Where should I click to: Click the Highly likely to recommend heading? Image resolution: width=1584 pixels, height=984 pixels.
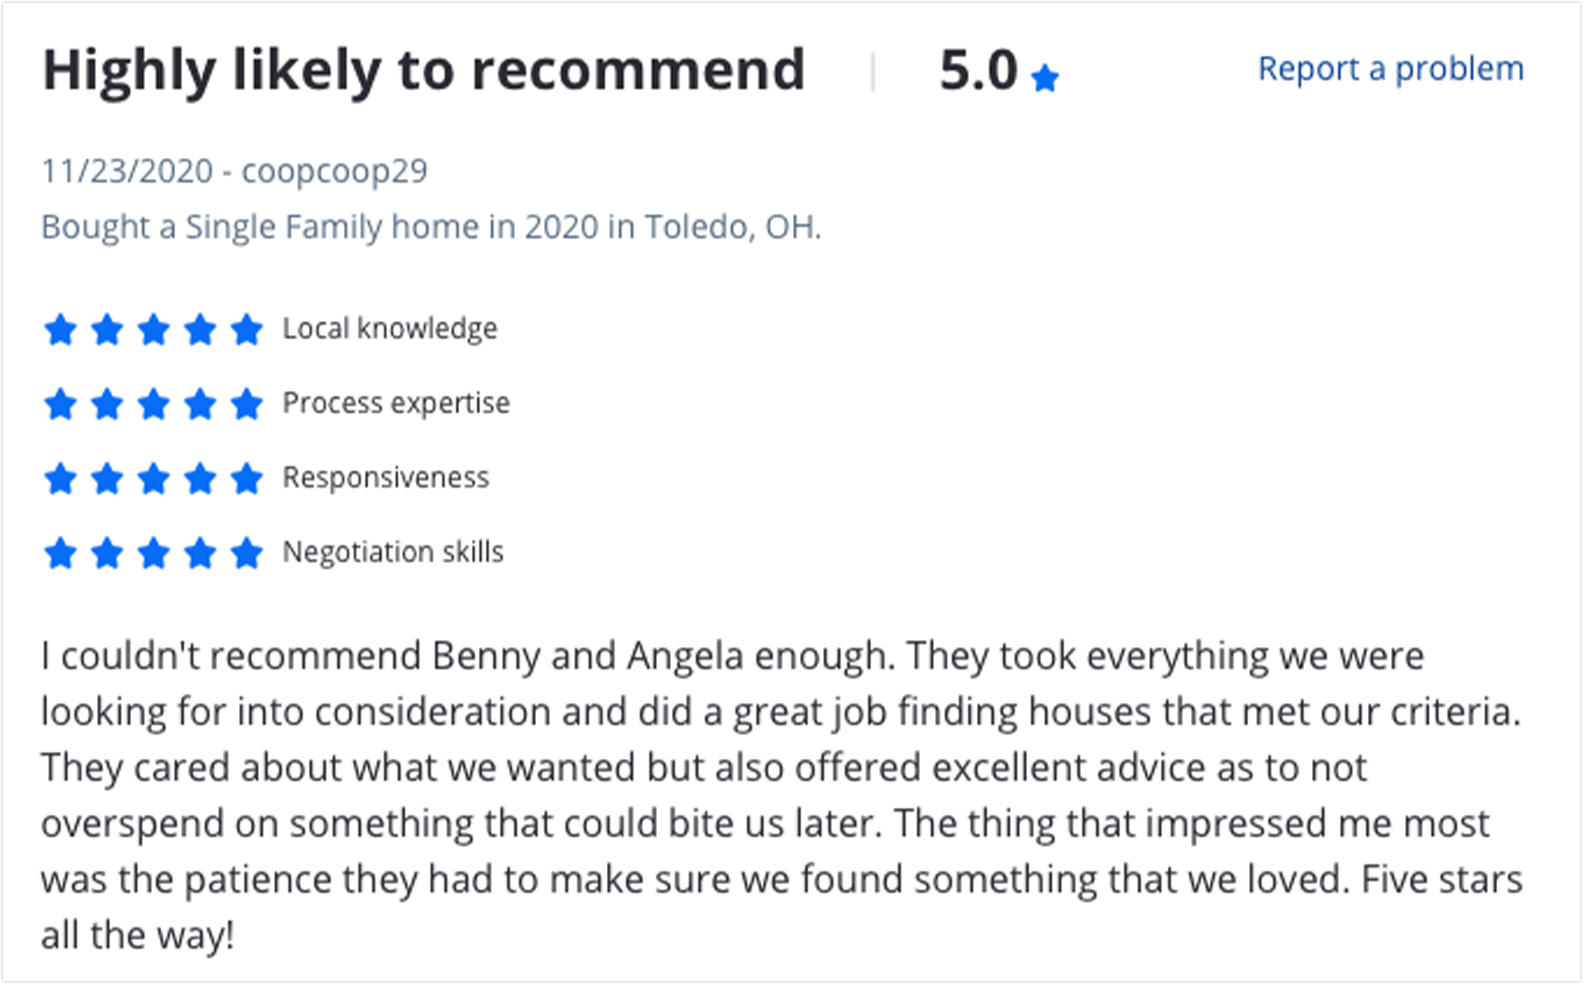(x=423, y=71)
